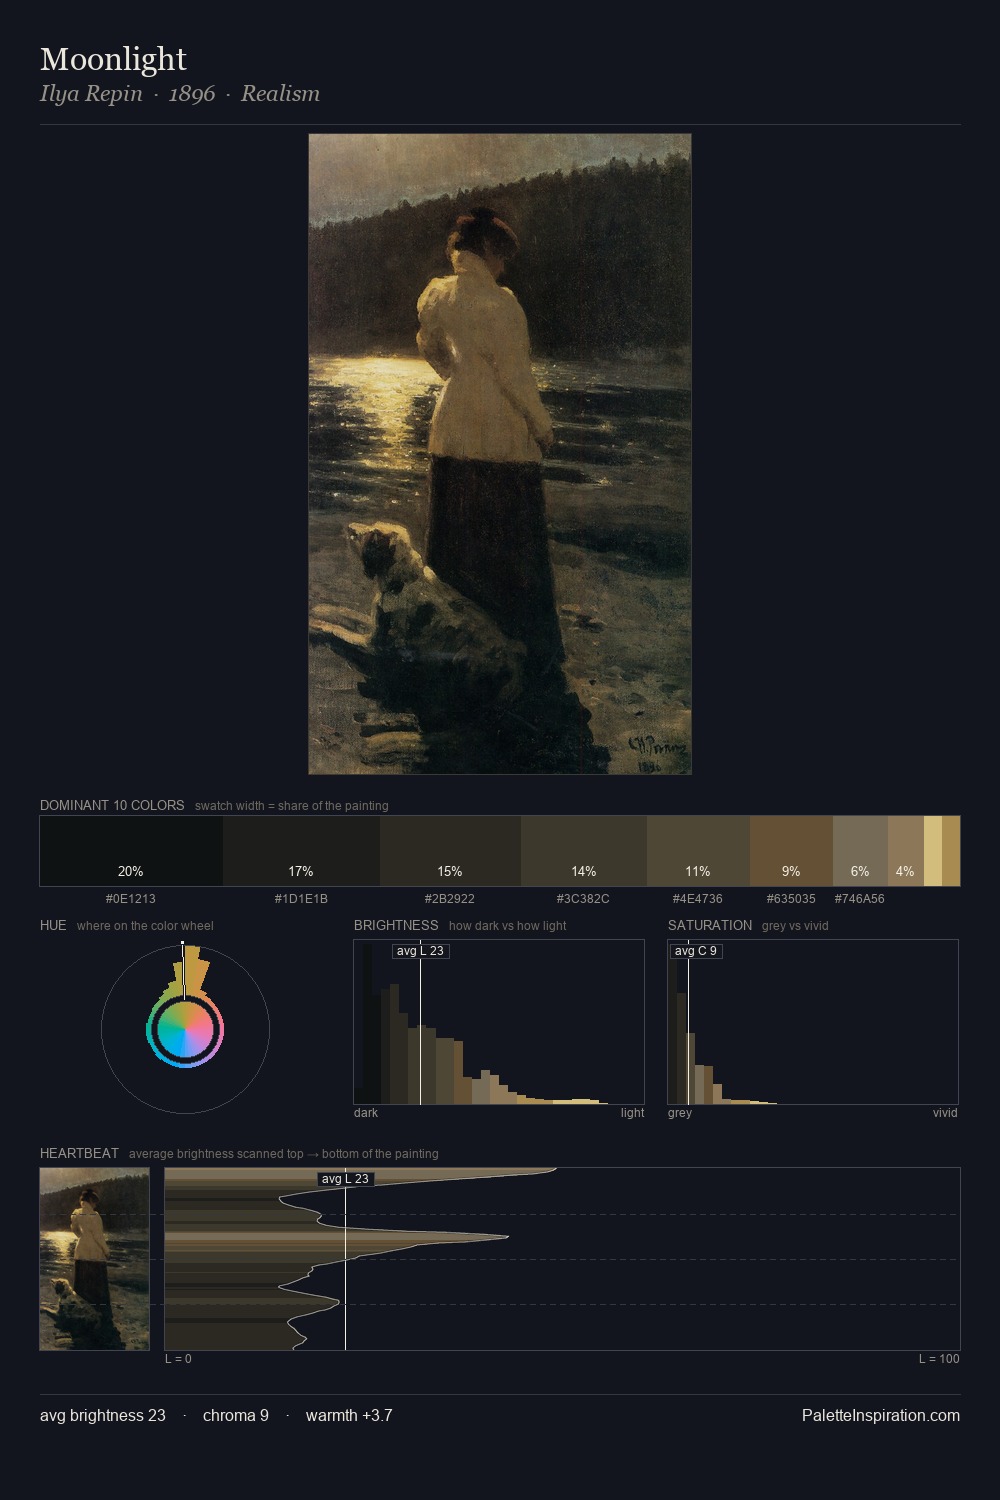Click the 'avg brightness 23' footer text

[103, 1415]
